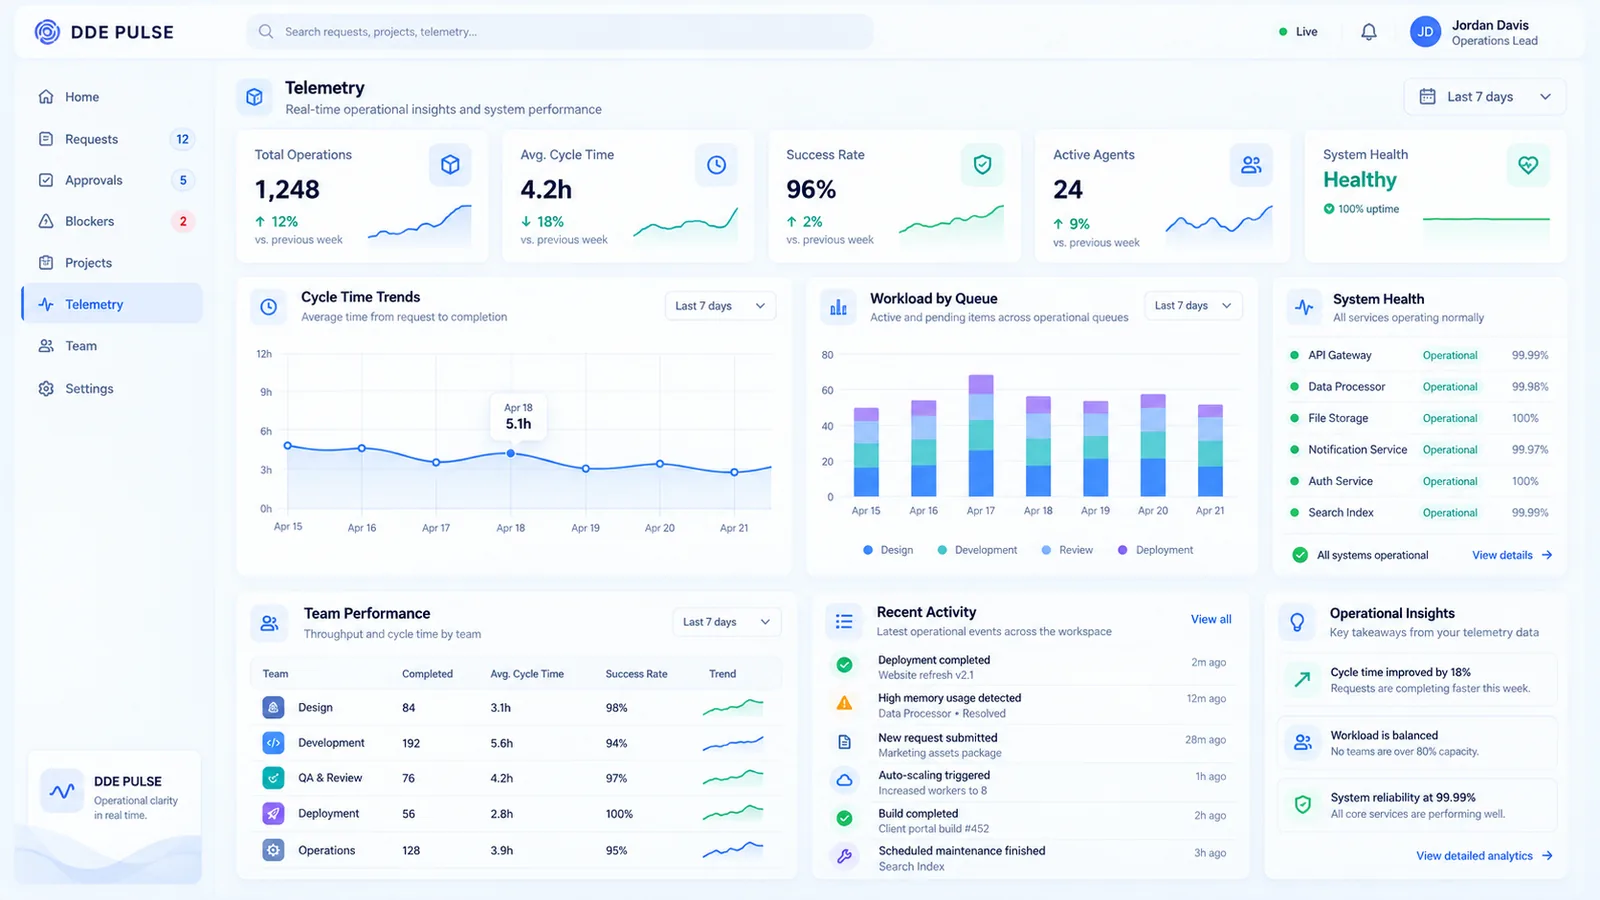The image size is (1600, 900).
Task: Open Requests in the sidebar
Action: pos(112,139)
